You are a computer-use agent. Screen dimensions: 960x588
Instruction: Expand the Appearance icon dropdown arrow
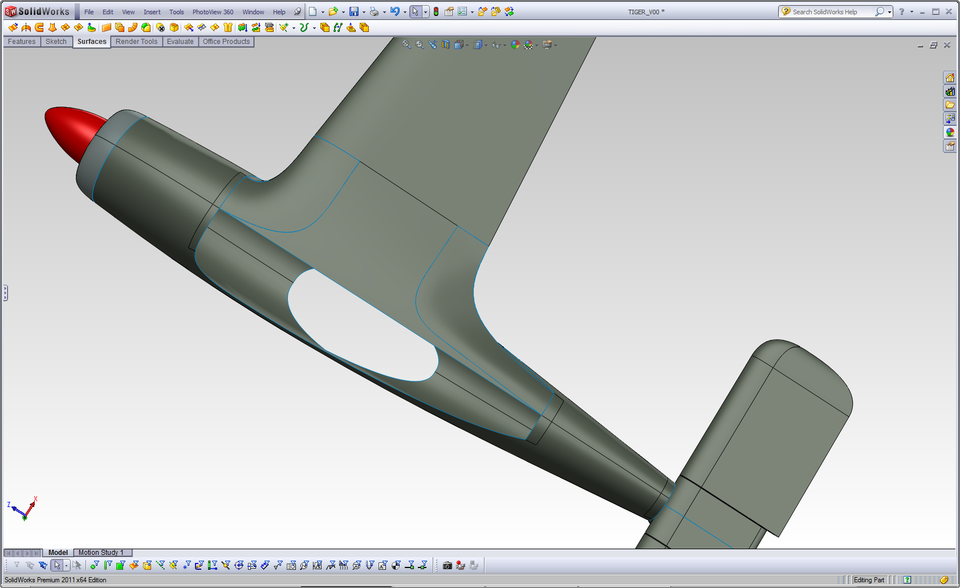[536, 44]
